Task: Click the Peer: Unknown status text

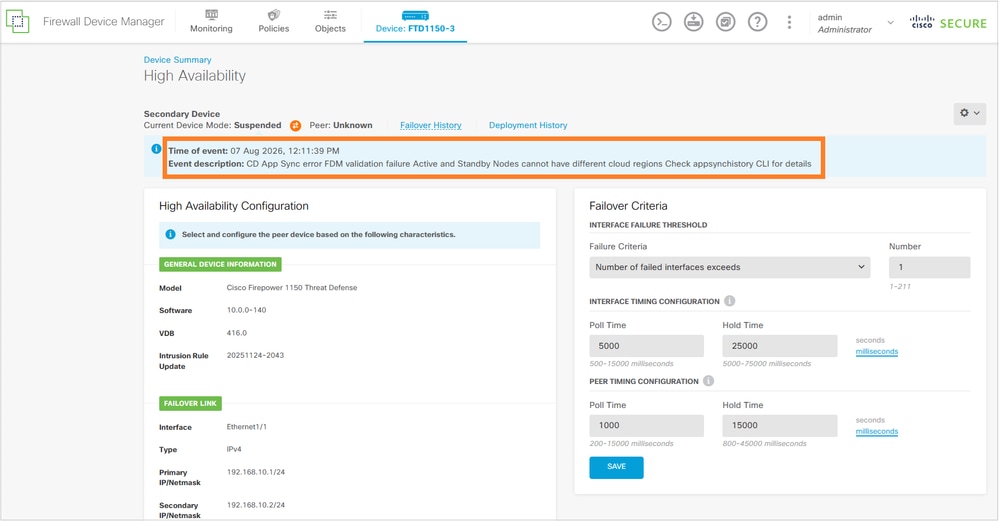Action: (341, 125)
